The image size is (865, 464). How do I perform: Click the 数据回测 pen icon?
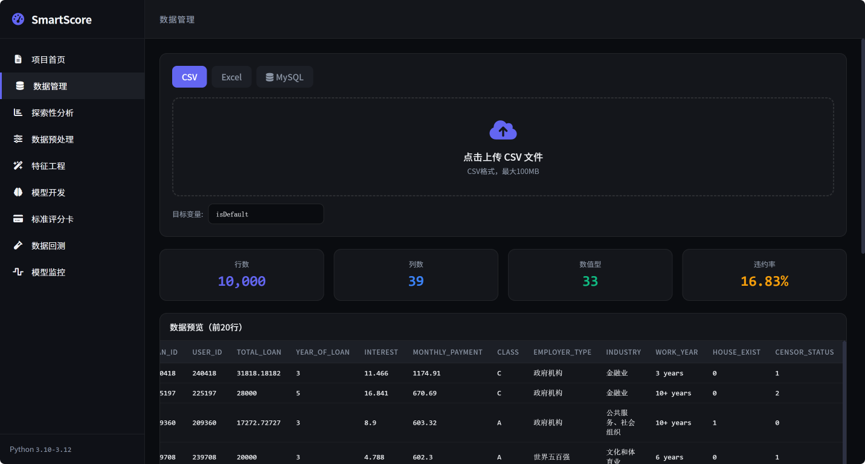pos(18,245)
